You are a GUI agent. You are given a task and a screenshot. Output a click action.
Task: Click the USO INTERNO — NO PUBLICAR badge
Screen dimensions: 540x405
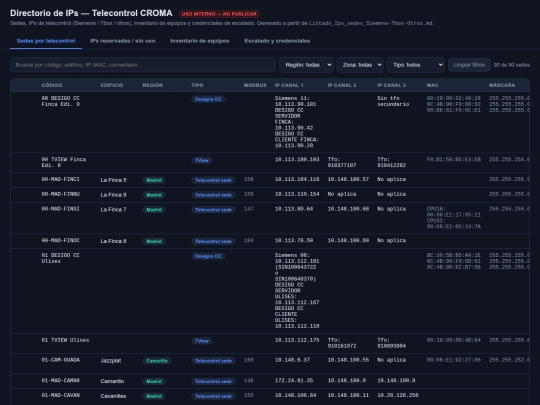point(219,14)
